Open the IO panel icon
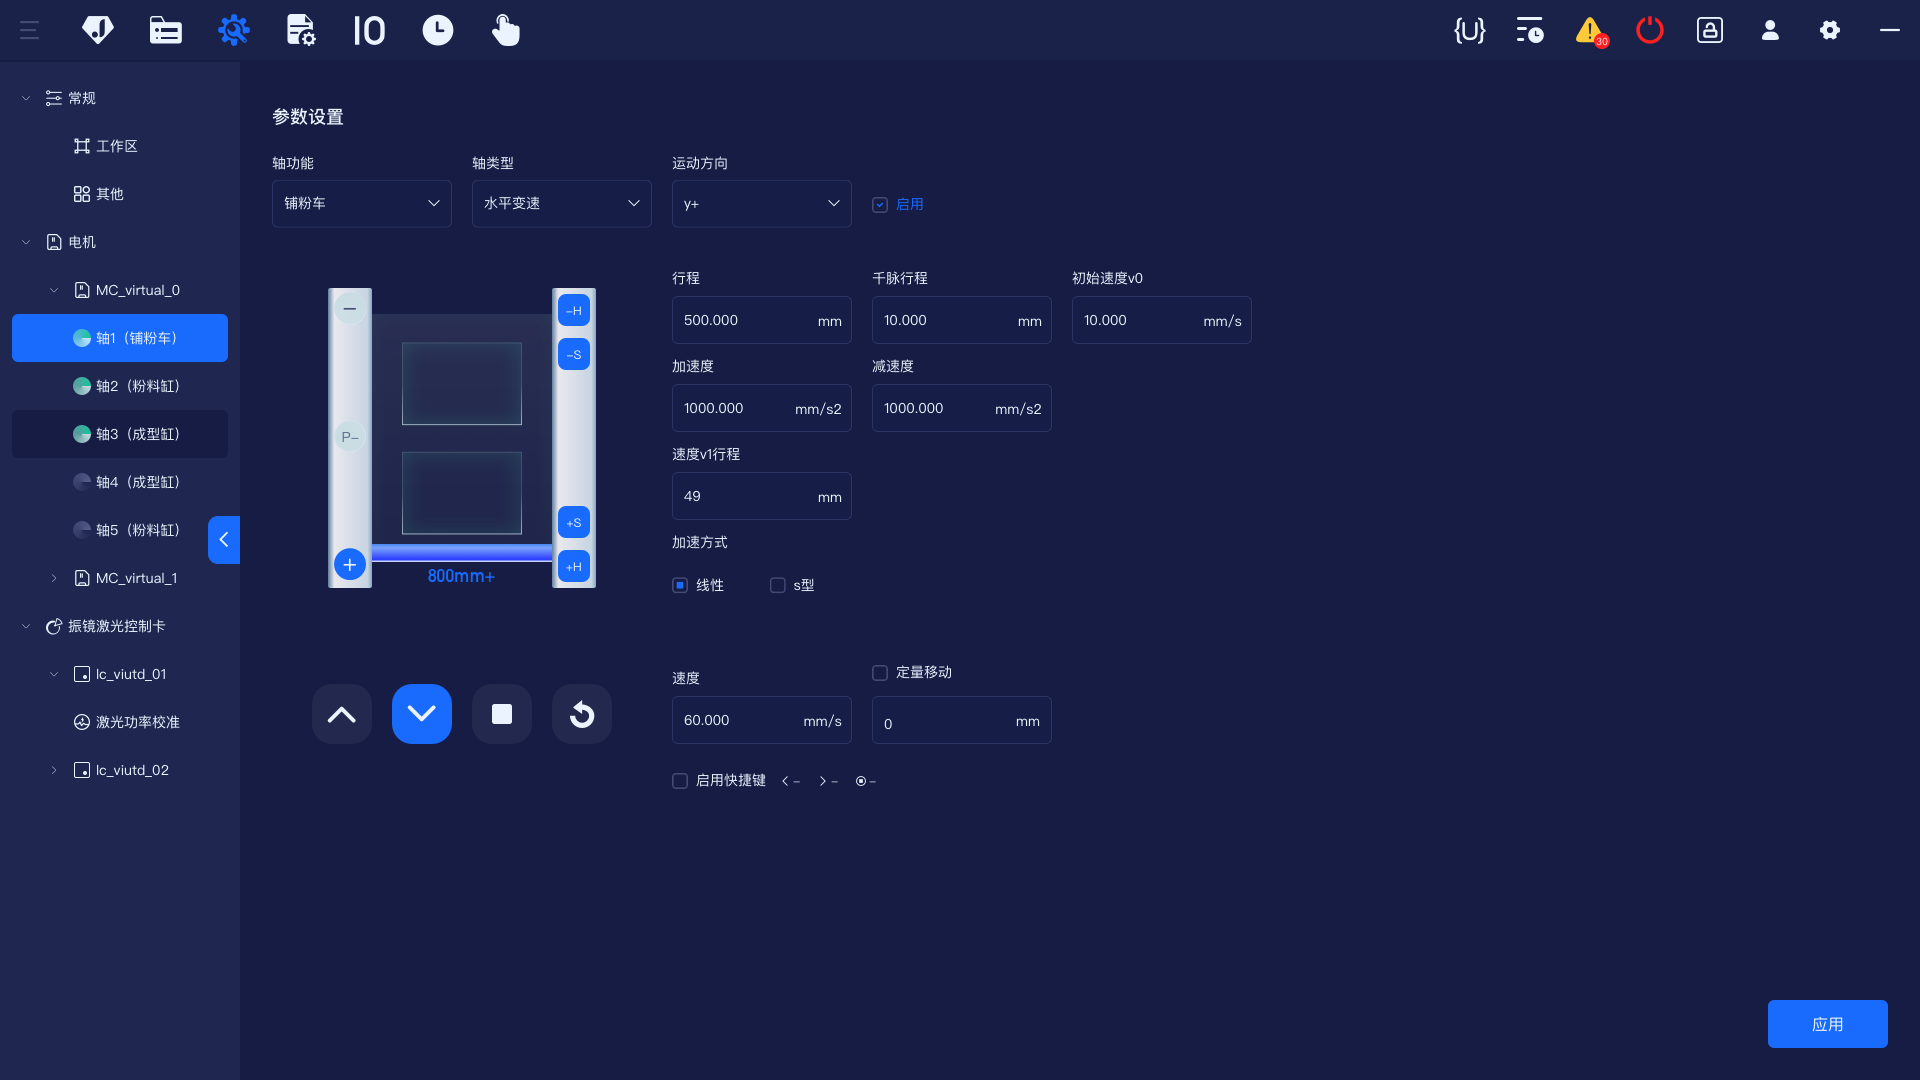Screen dimensions: 1920x1080 point(369,30)
